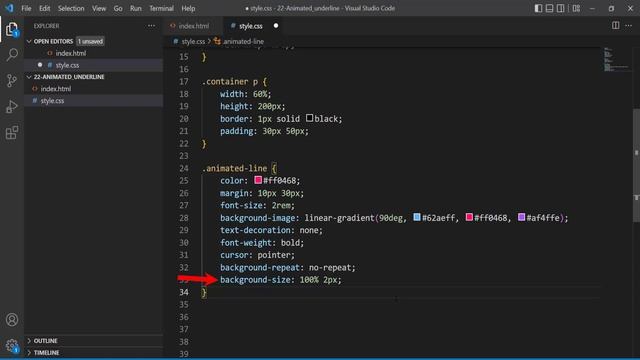Image resolution: width=640 pixels, height=360 pixels.
Task: Click the '.animated-line' selector on line 24
Action: 235,168
